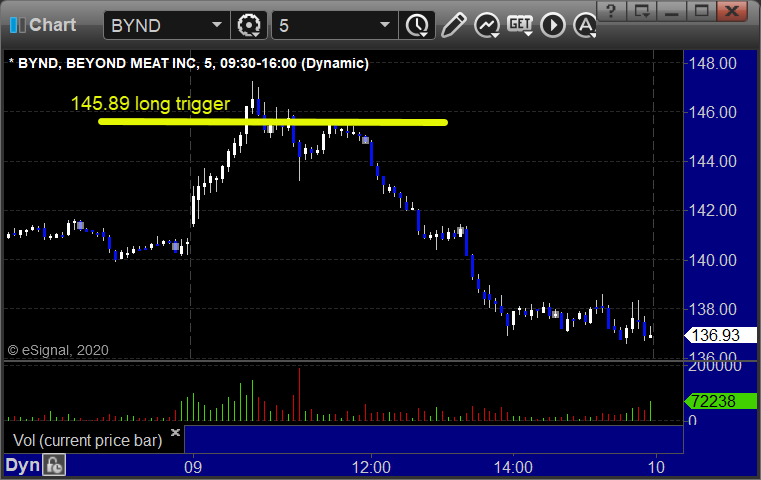The image size is (761, 480).
Task: Toggle the lock icon next to Dyn
Action: click(x=54, y=465)
